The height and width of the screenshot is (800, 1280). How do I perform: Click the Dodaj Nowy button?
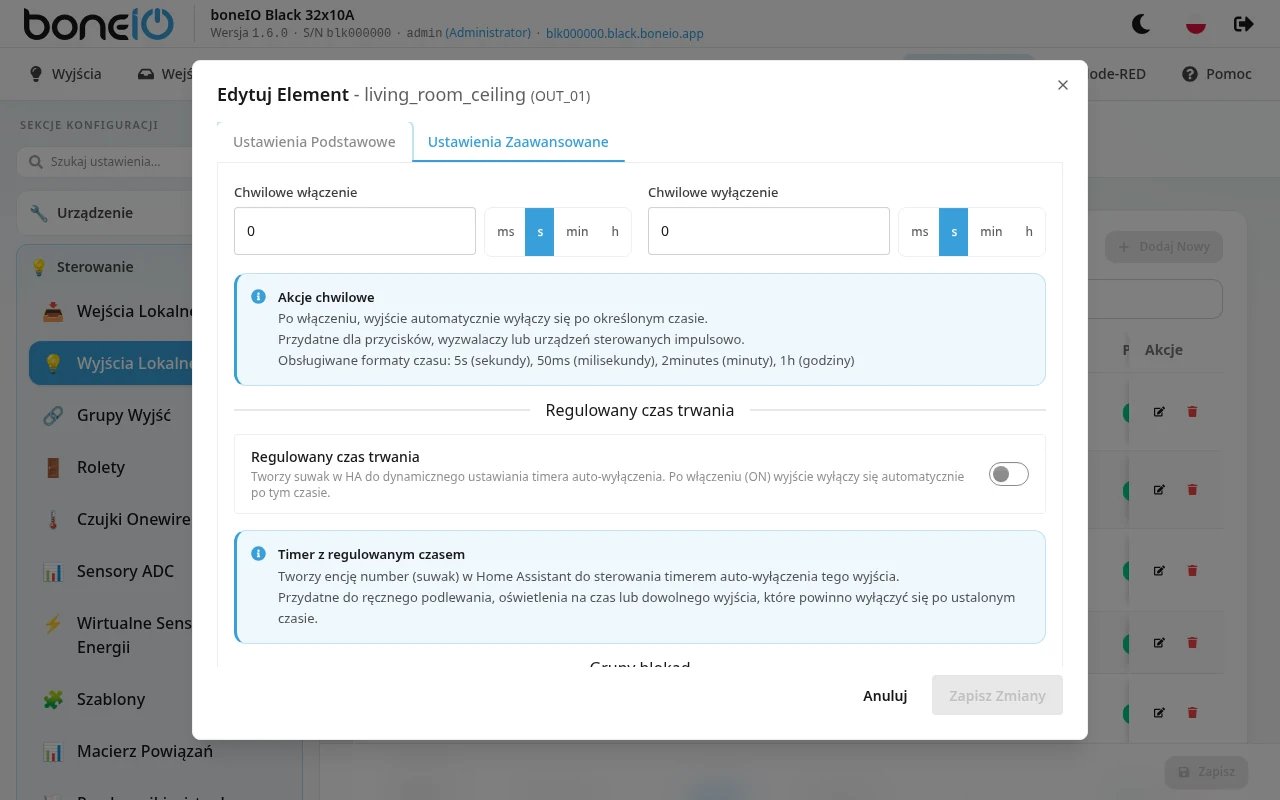[x=1164, y=247]
